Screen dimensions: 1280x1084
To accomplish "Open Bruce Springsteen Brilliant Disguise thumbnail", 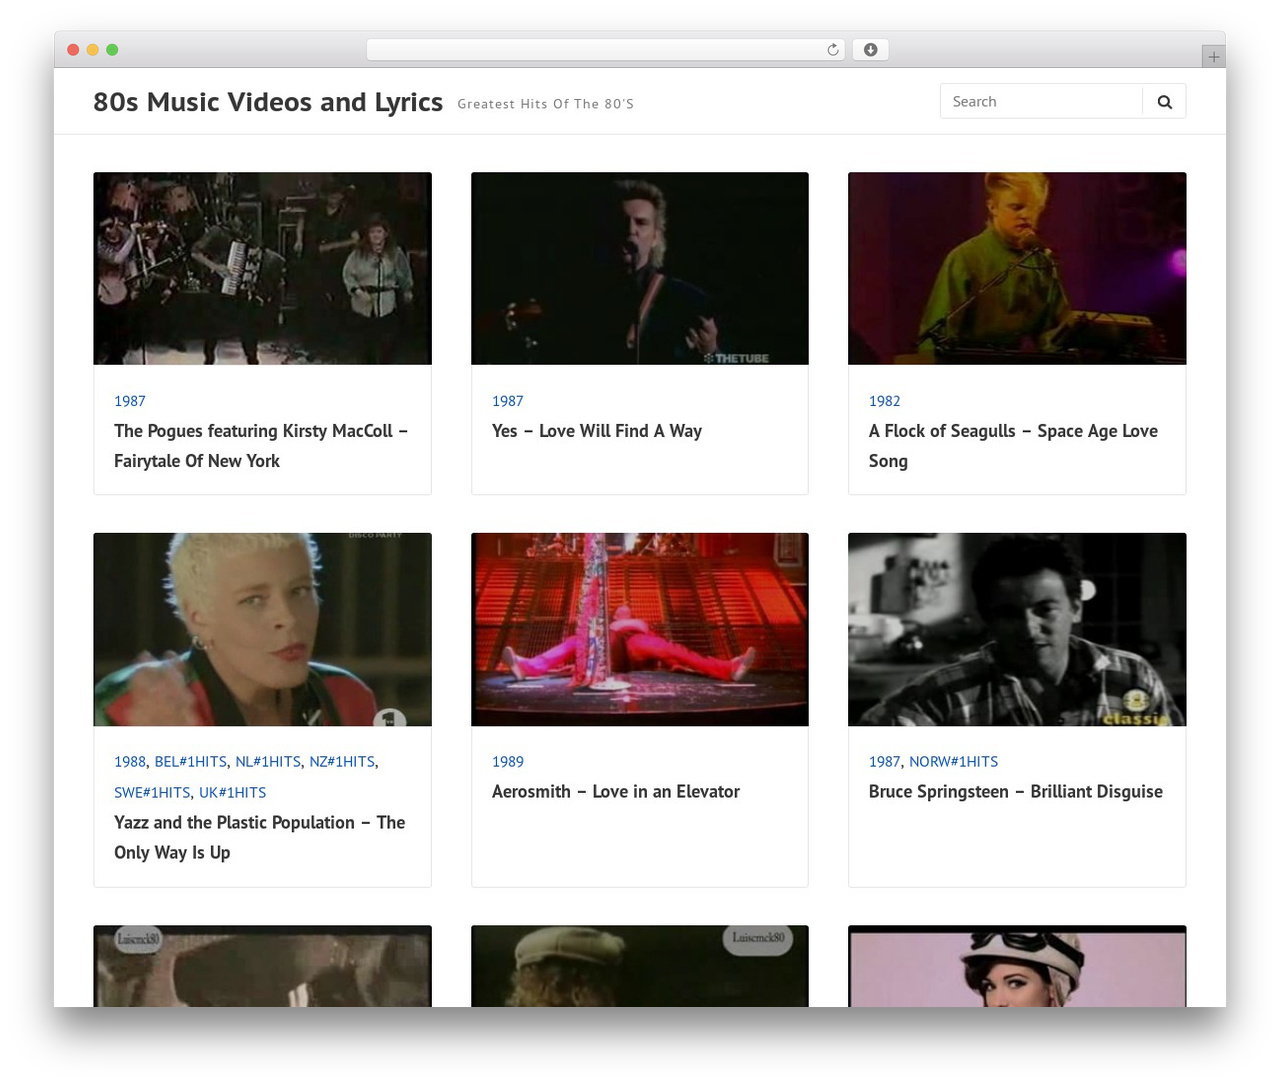I will 1017,629.
